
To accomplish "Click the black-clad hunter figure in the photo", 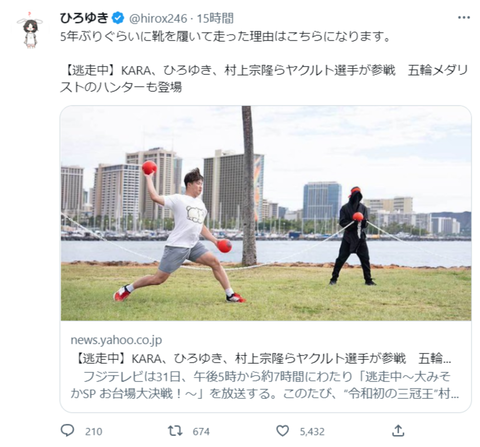I will click(x=354, y=236).
